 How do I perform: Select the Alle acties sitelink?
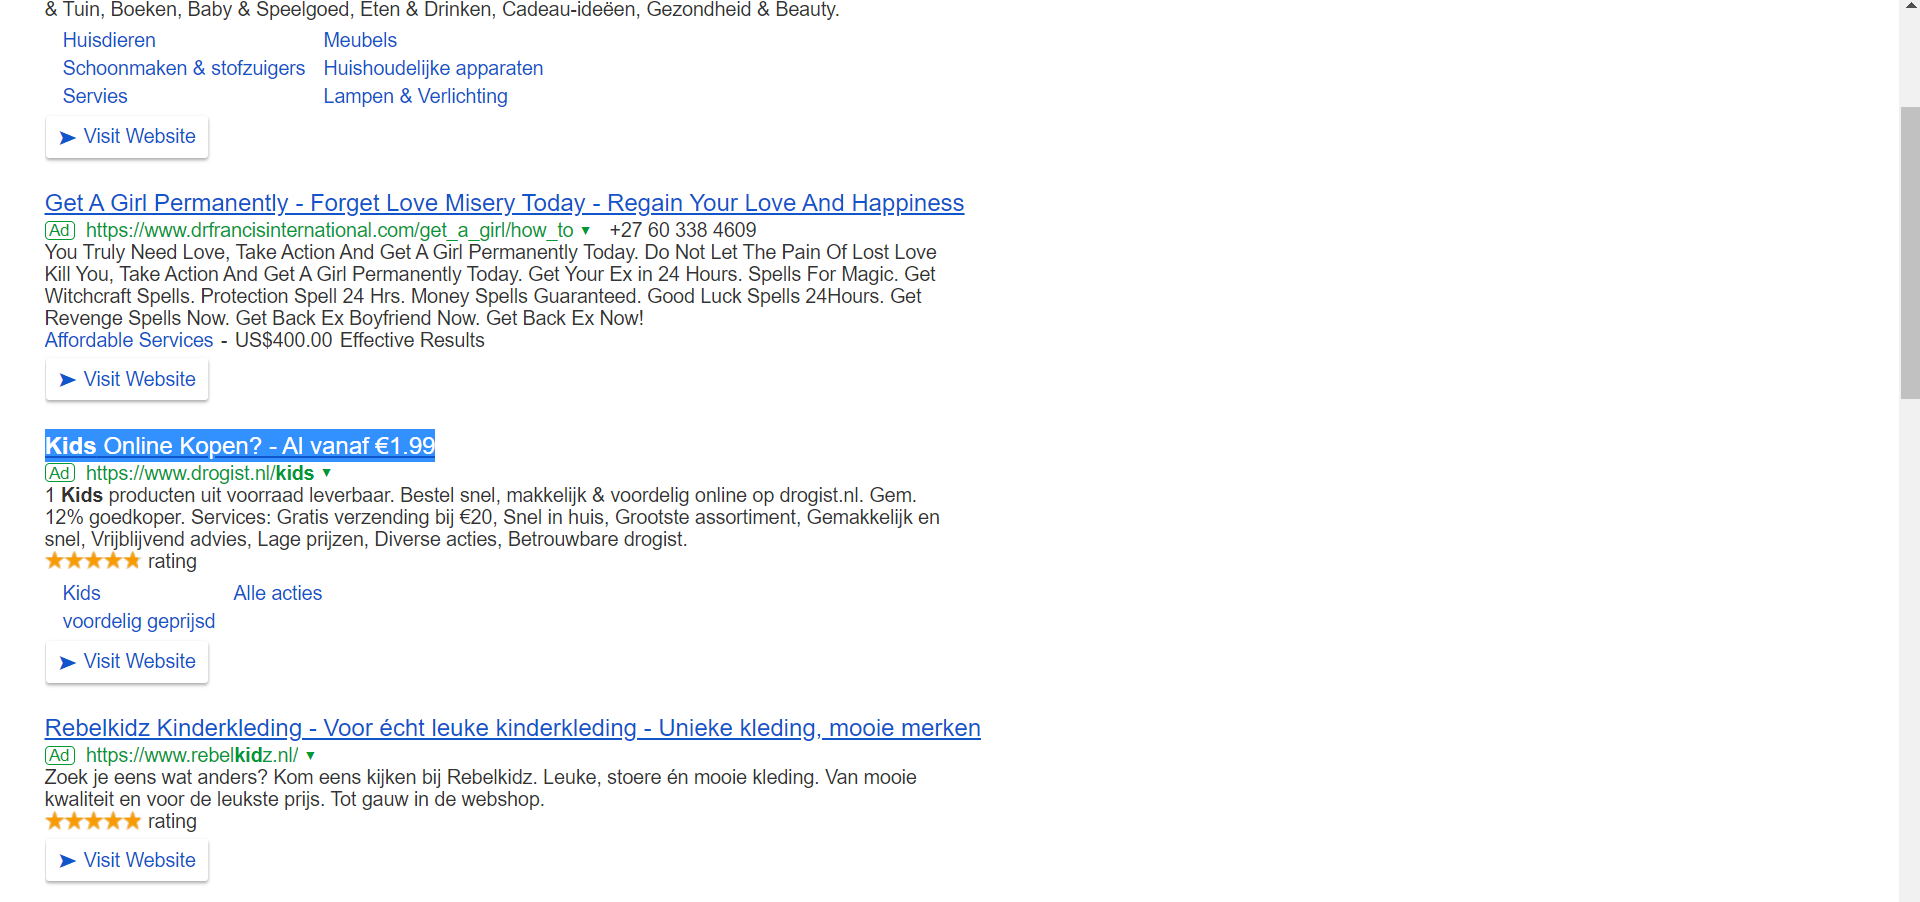pyautogui.click(x=277, y=593)
